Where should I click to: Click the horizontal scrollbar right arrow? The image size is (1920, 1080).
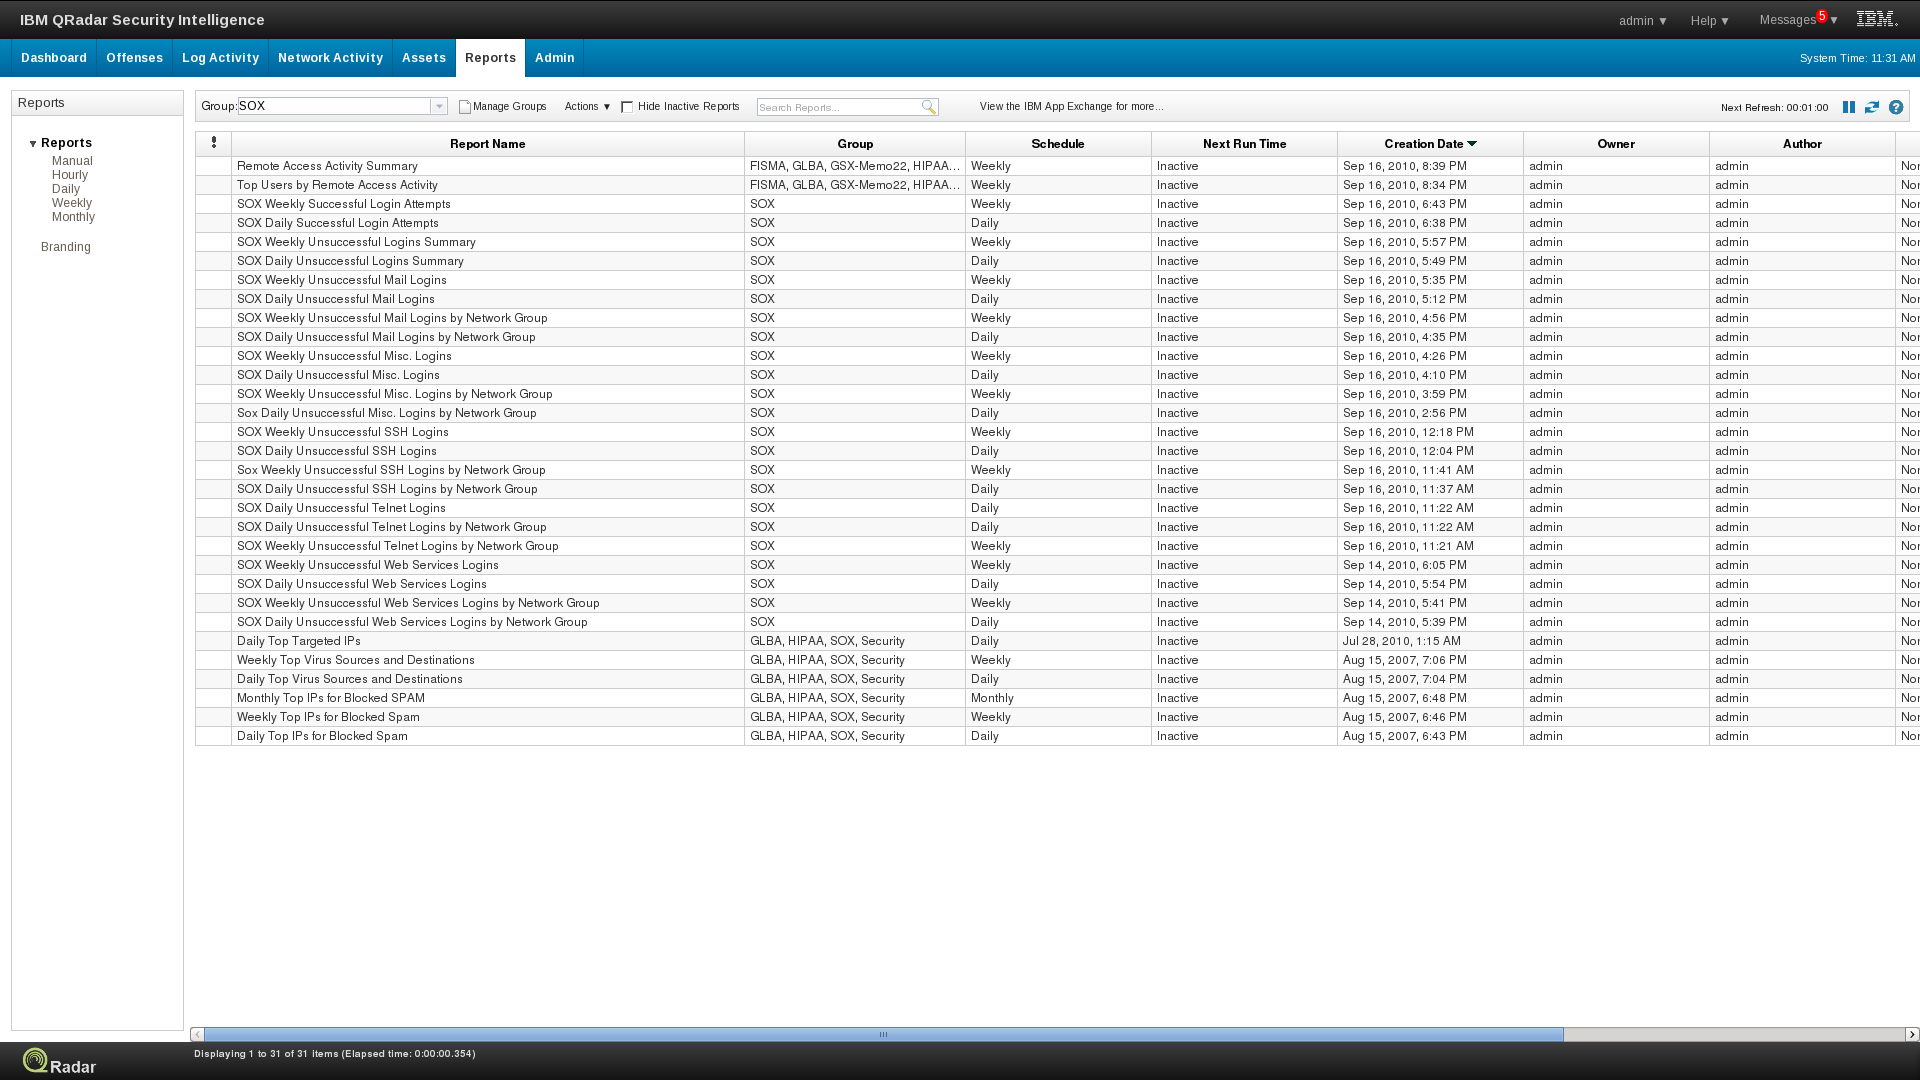[1910, 1034]
